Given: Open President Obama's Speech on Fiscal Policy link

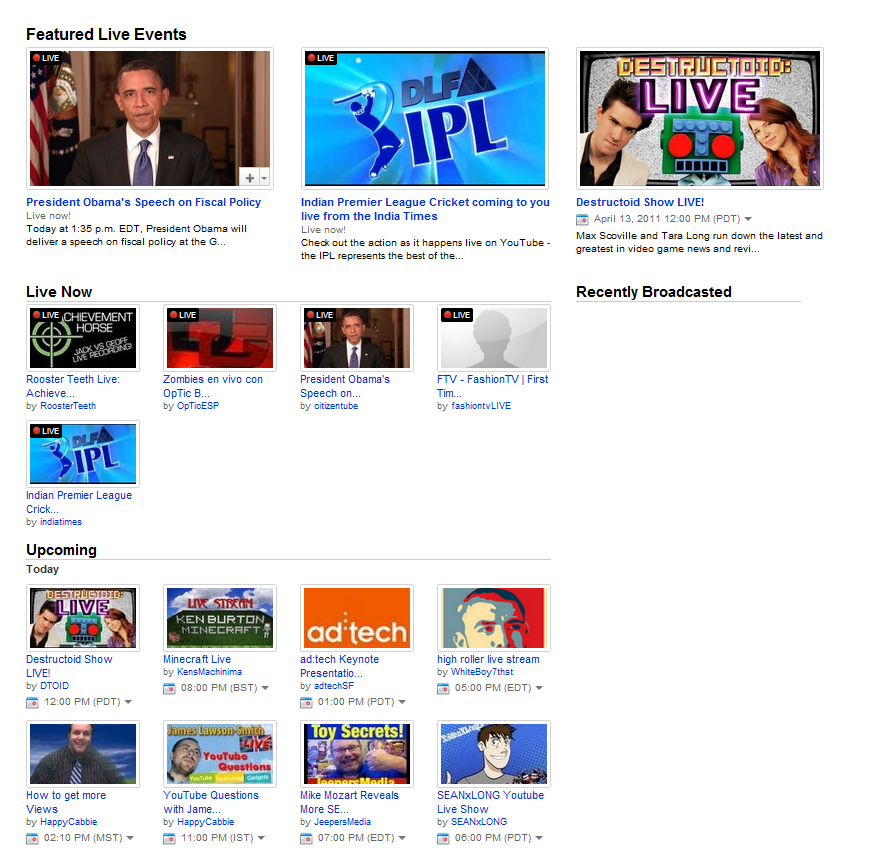Looking at the screenshot, I should pos(144,202).
